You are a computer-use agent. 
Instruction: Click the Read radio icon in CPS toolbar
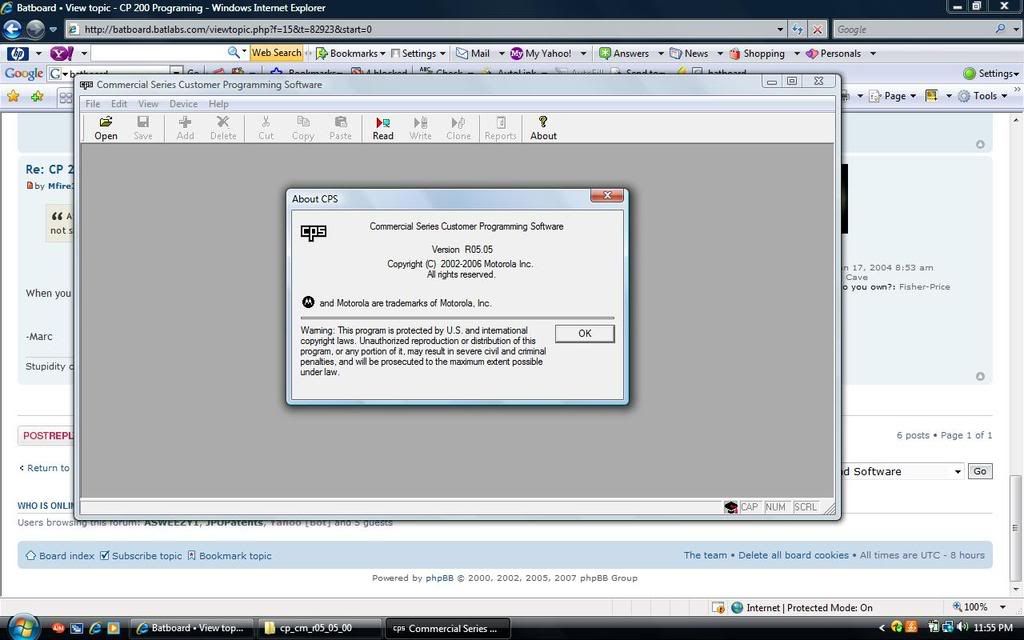383,122
